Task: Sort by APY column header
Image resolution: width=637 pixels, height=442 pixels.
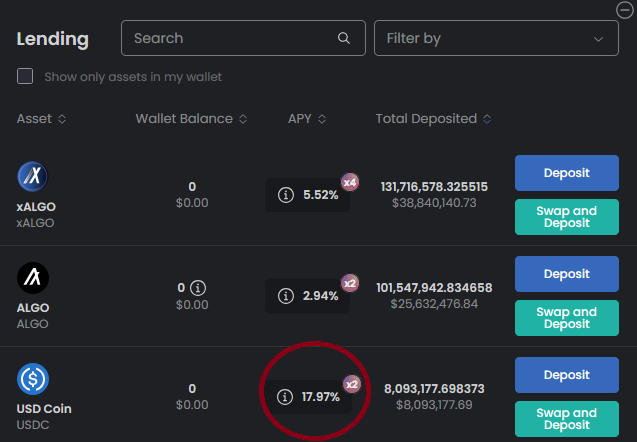Action: (x=307, y=119)
